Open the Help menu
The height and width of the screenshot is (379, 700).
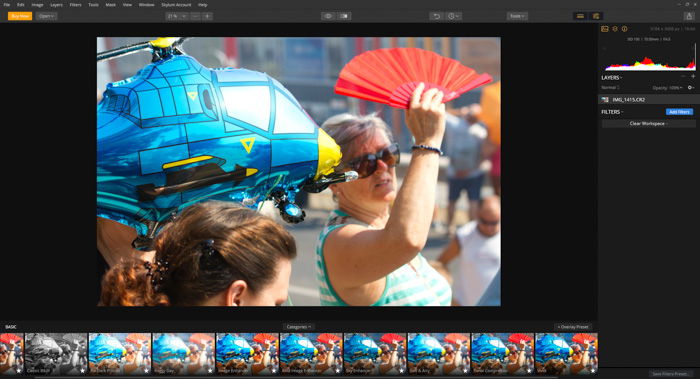coord(202,5)
